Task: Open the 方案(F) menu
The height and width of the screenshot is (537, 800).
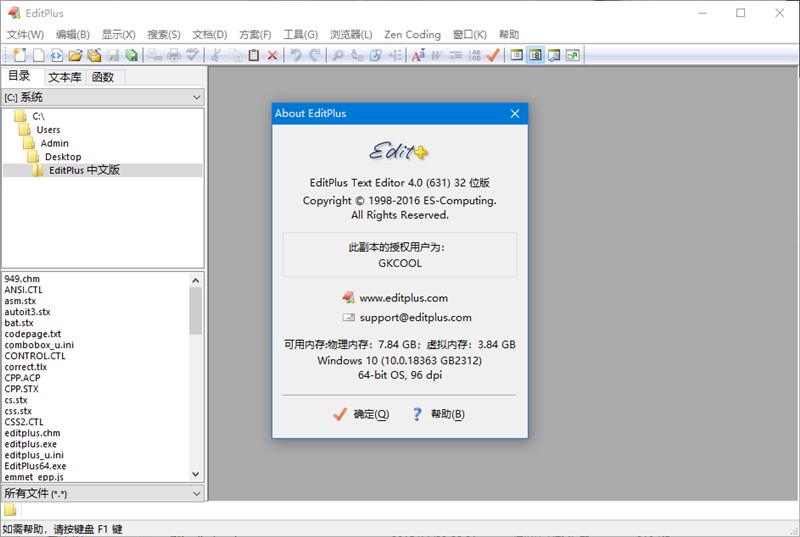Action: [x=255, y=34]
